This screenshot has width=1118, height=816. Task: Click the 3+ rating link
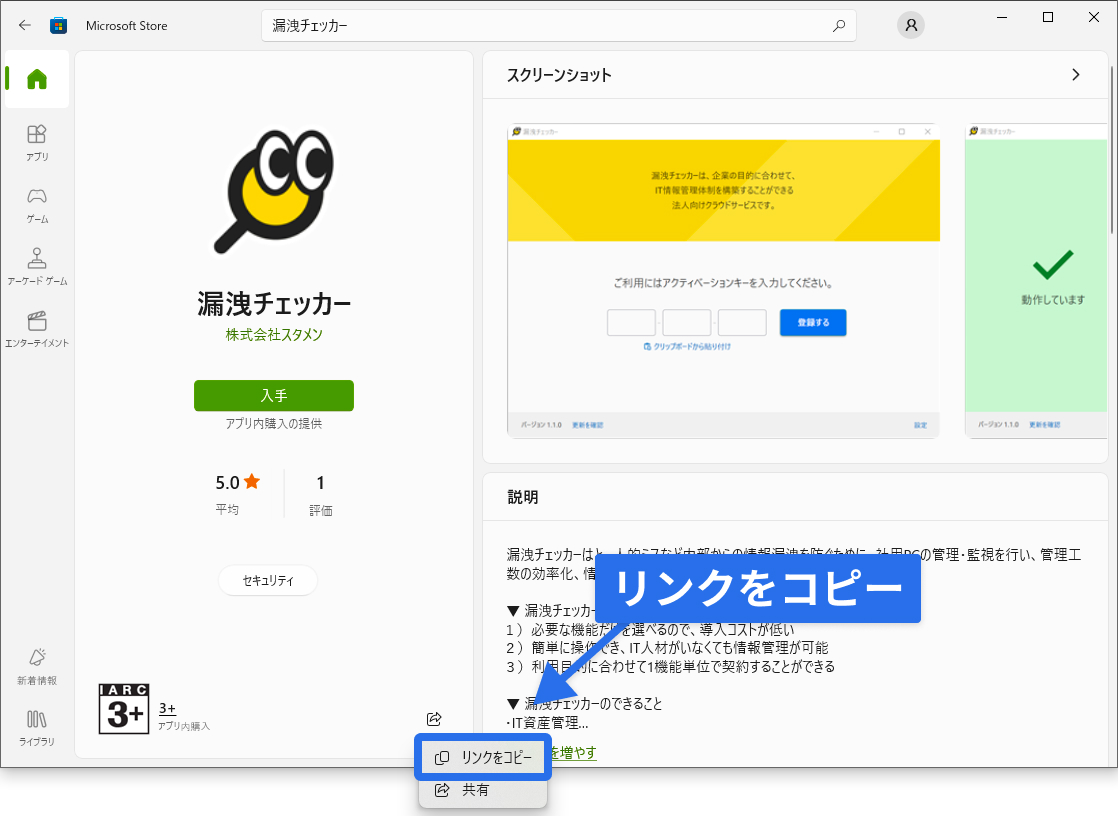tap(167, 708)
